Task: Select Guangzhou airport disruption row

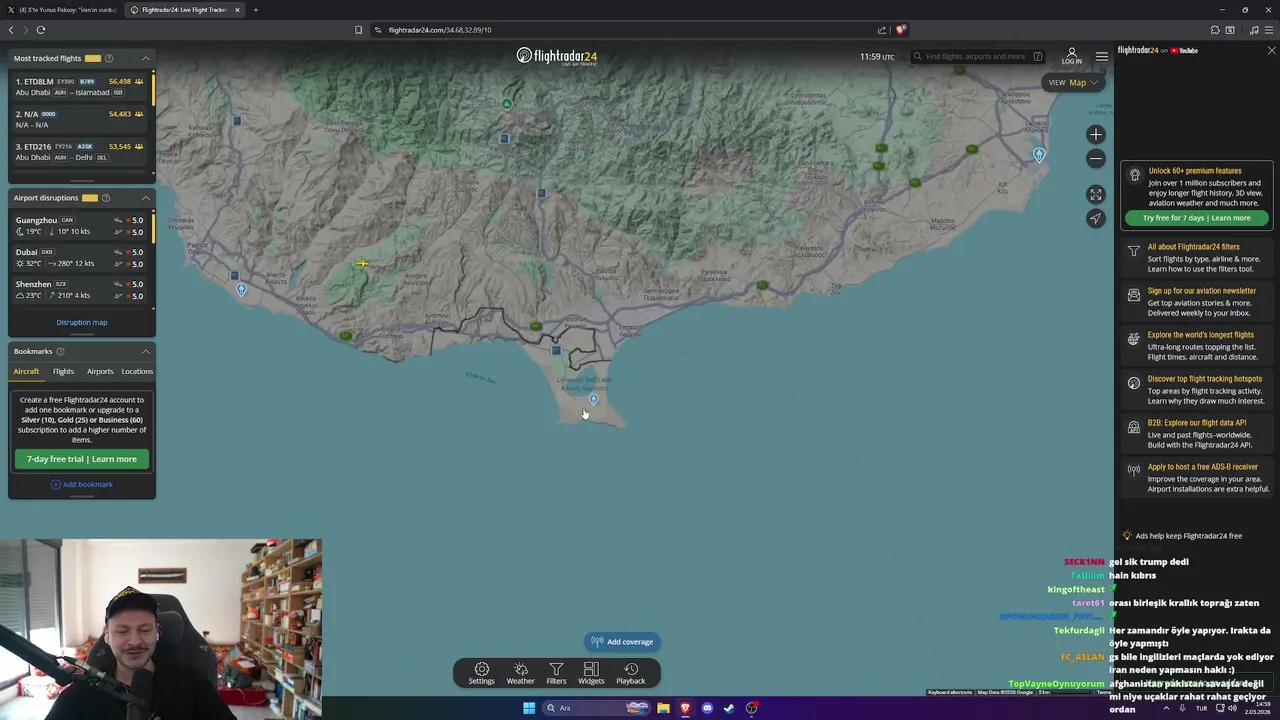Action: point(79,225)
